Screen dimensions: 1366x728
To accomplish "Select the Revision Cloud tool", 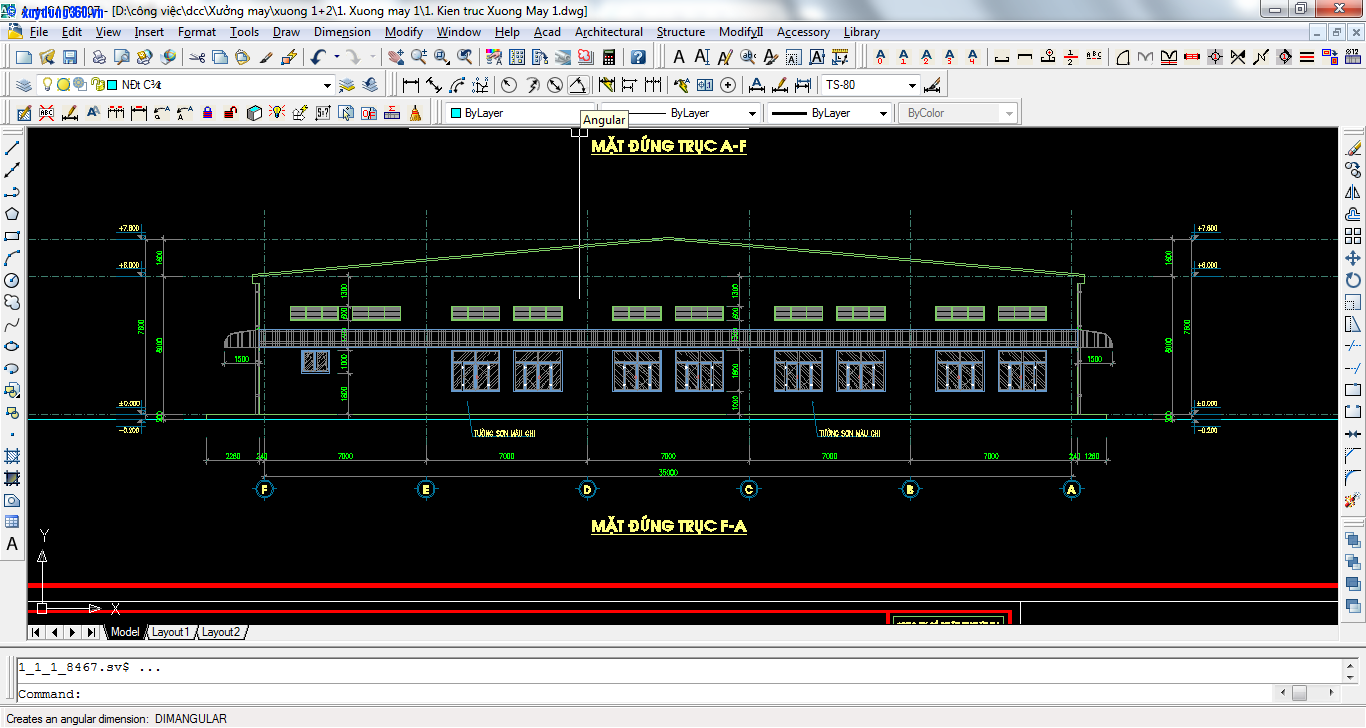I will 13,302.
